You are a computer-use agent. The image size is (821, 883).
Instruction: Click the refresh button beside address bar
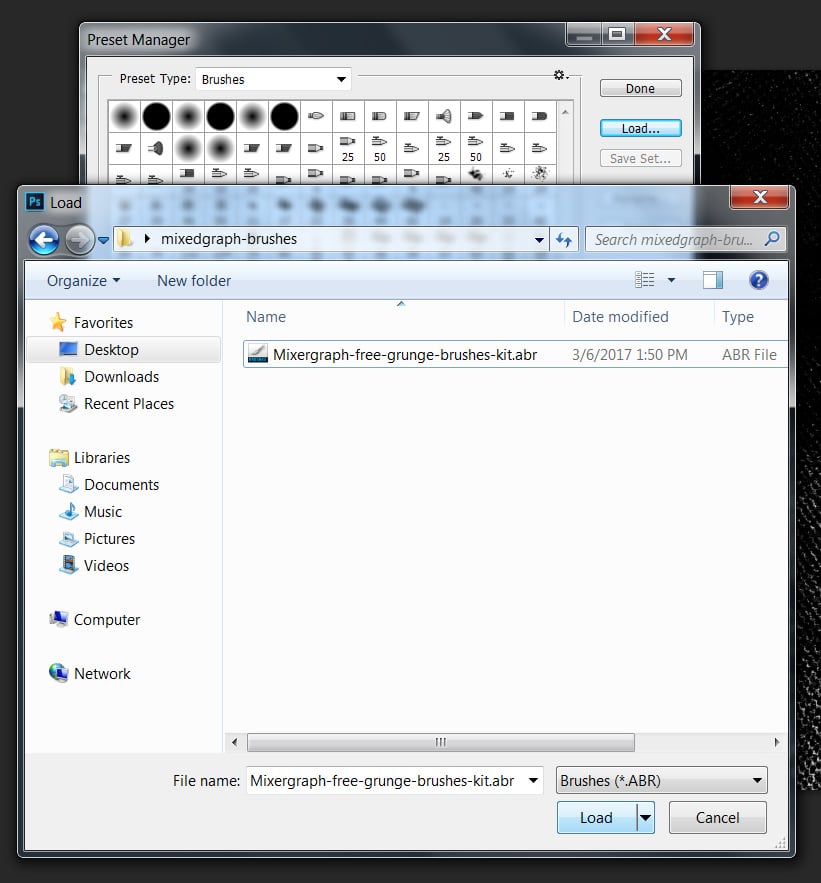click(x=564, y=240)
